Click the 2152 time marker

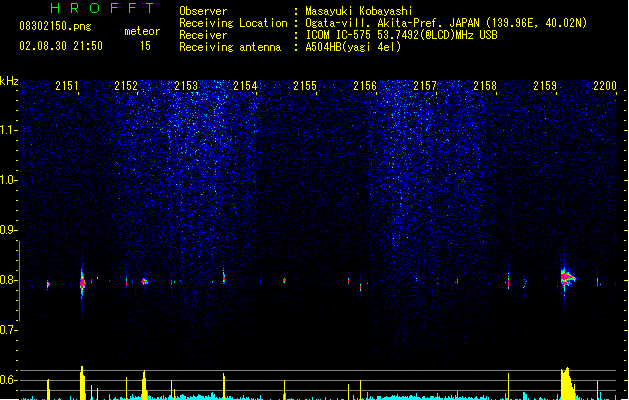[126, 86]
